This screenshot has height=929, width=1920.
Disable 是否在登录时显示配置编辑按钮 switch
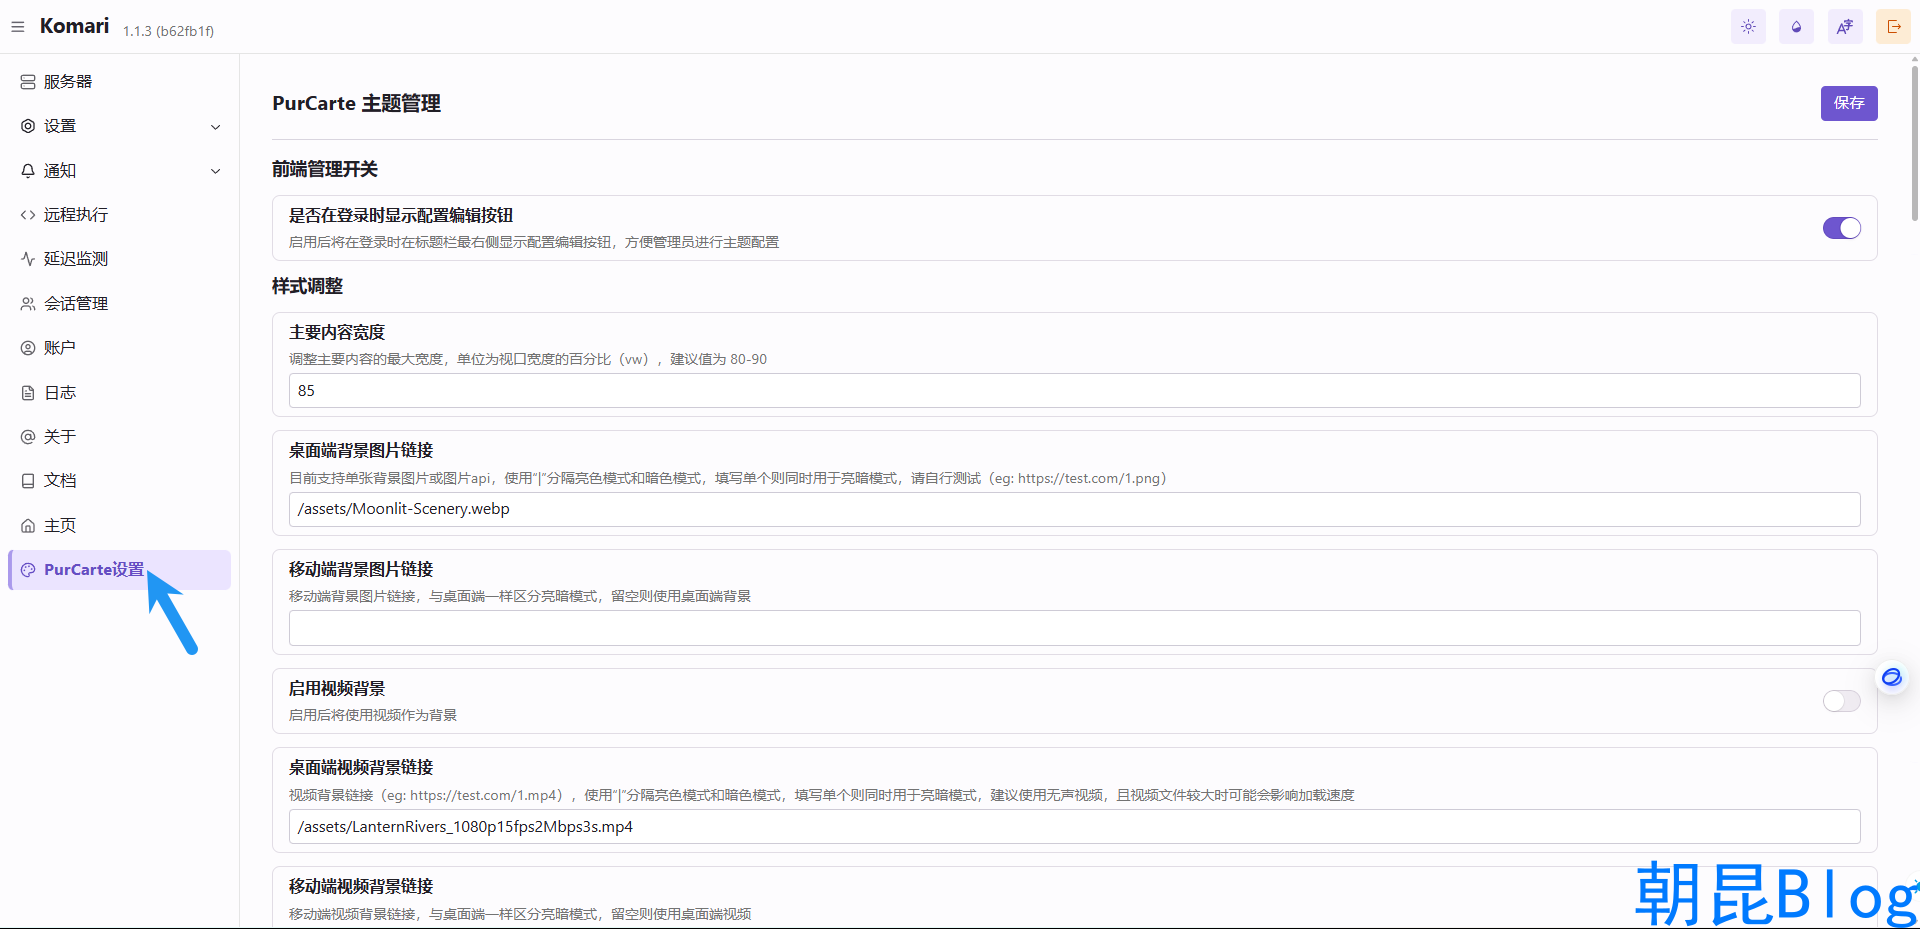coord(1841,228)
